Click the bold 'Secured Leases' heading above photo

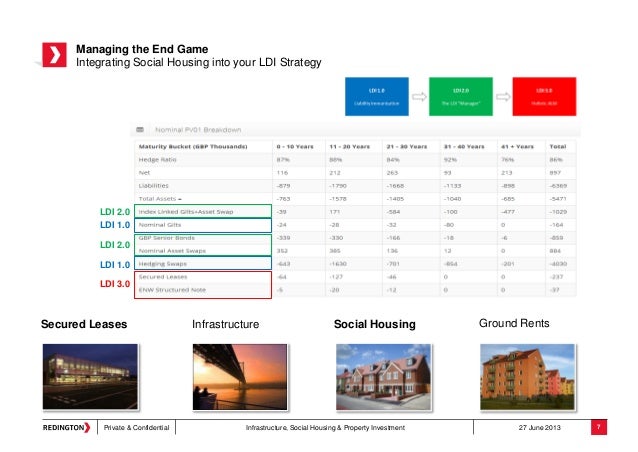84,324
